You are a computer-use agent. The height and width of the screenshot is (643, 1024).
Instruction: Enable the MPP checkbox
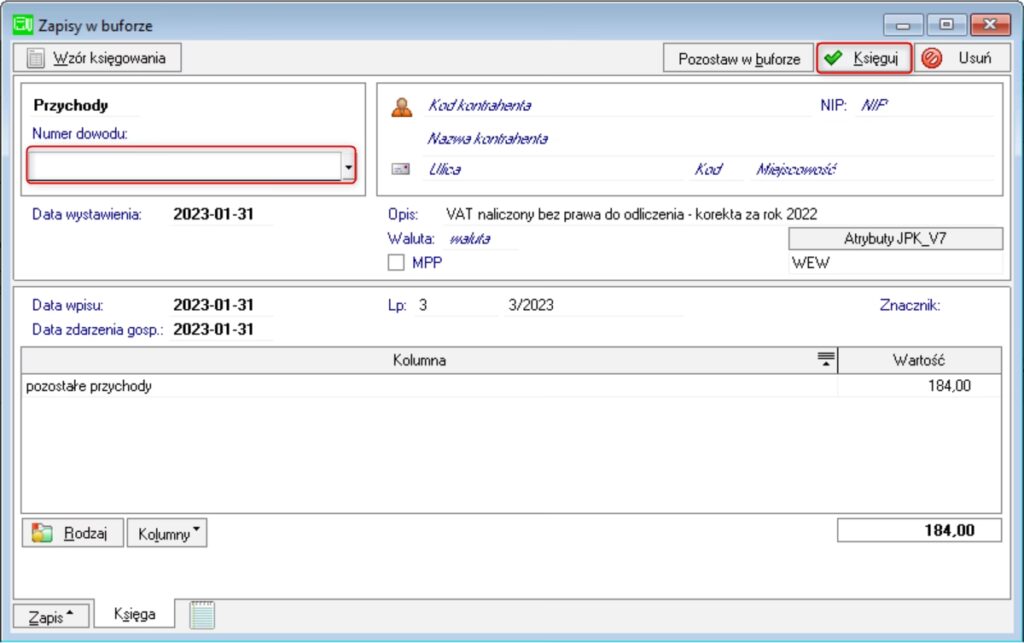pyautogui.click(x=396, y=263)
